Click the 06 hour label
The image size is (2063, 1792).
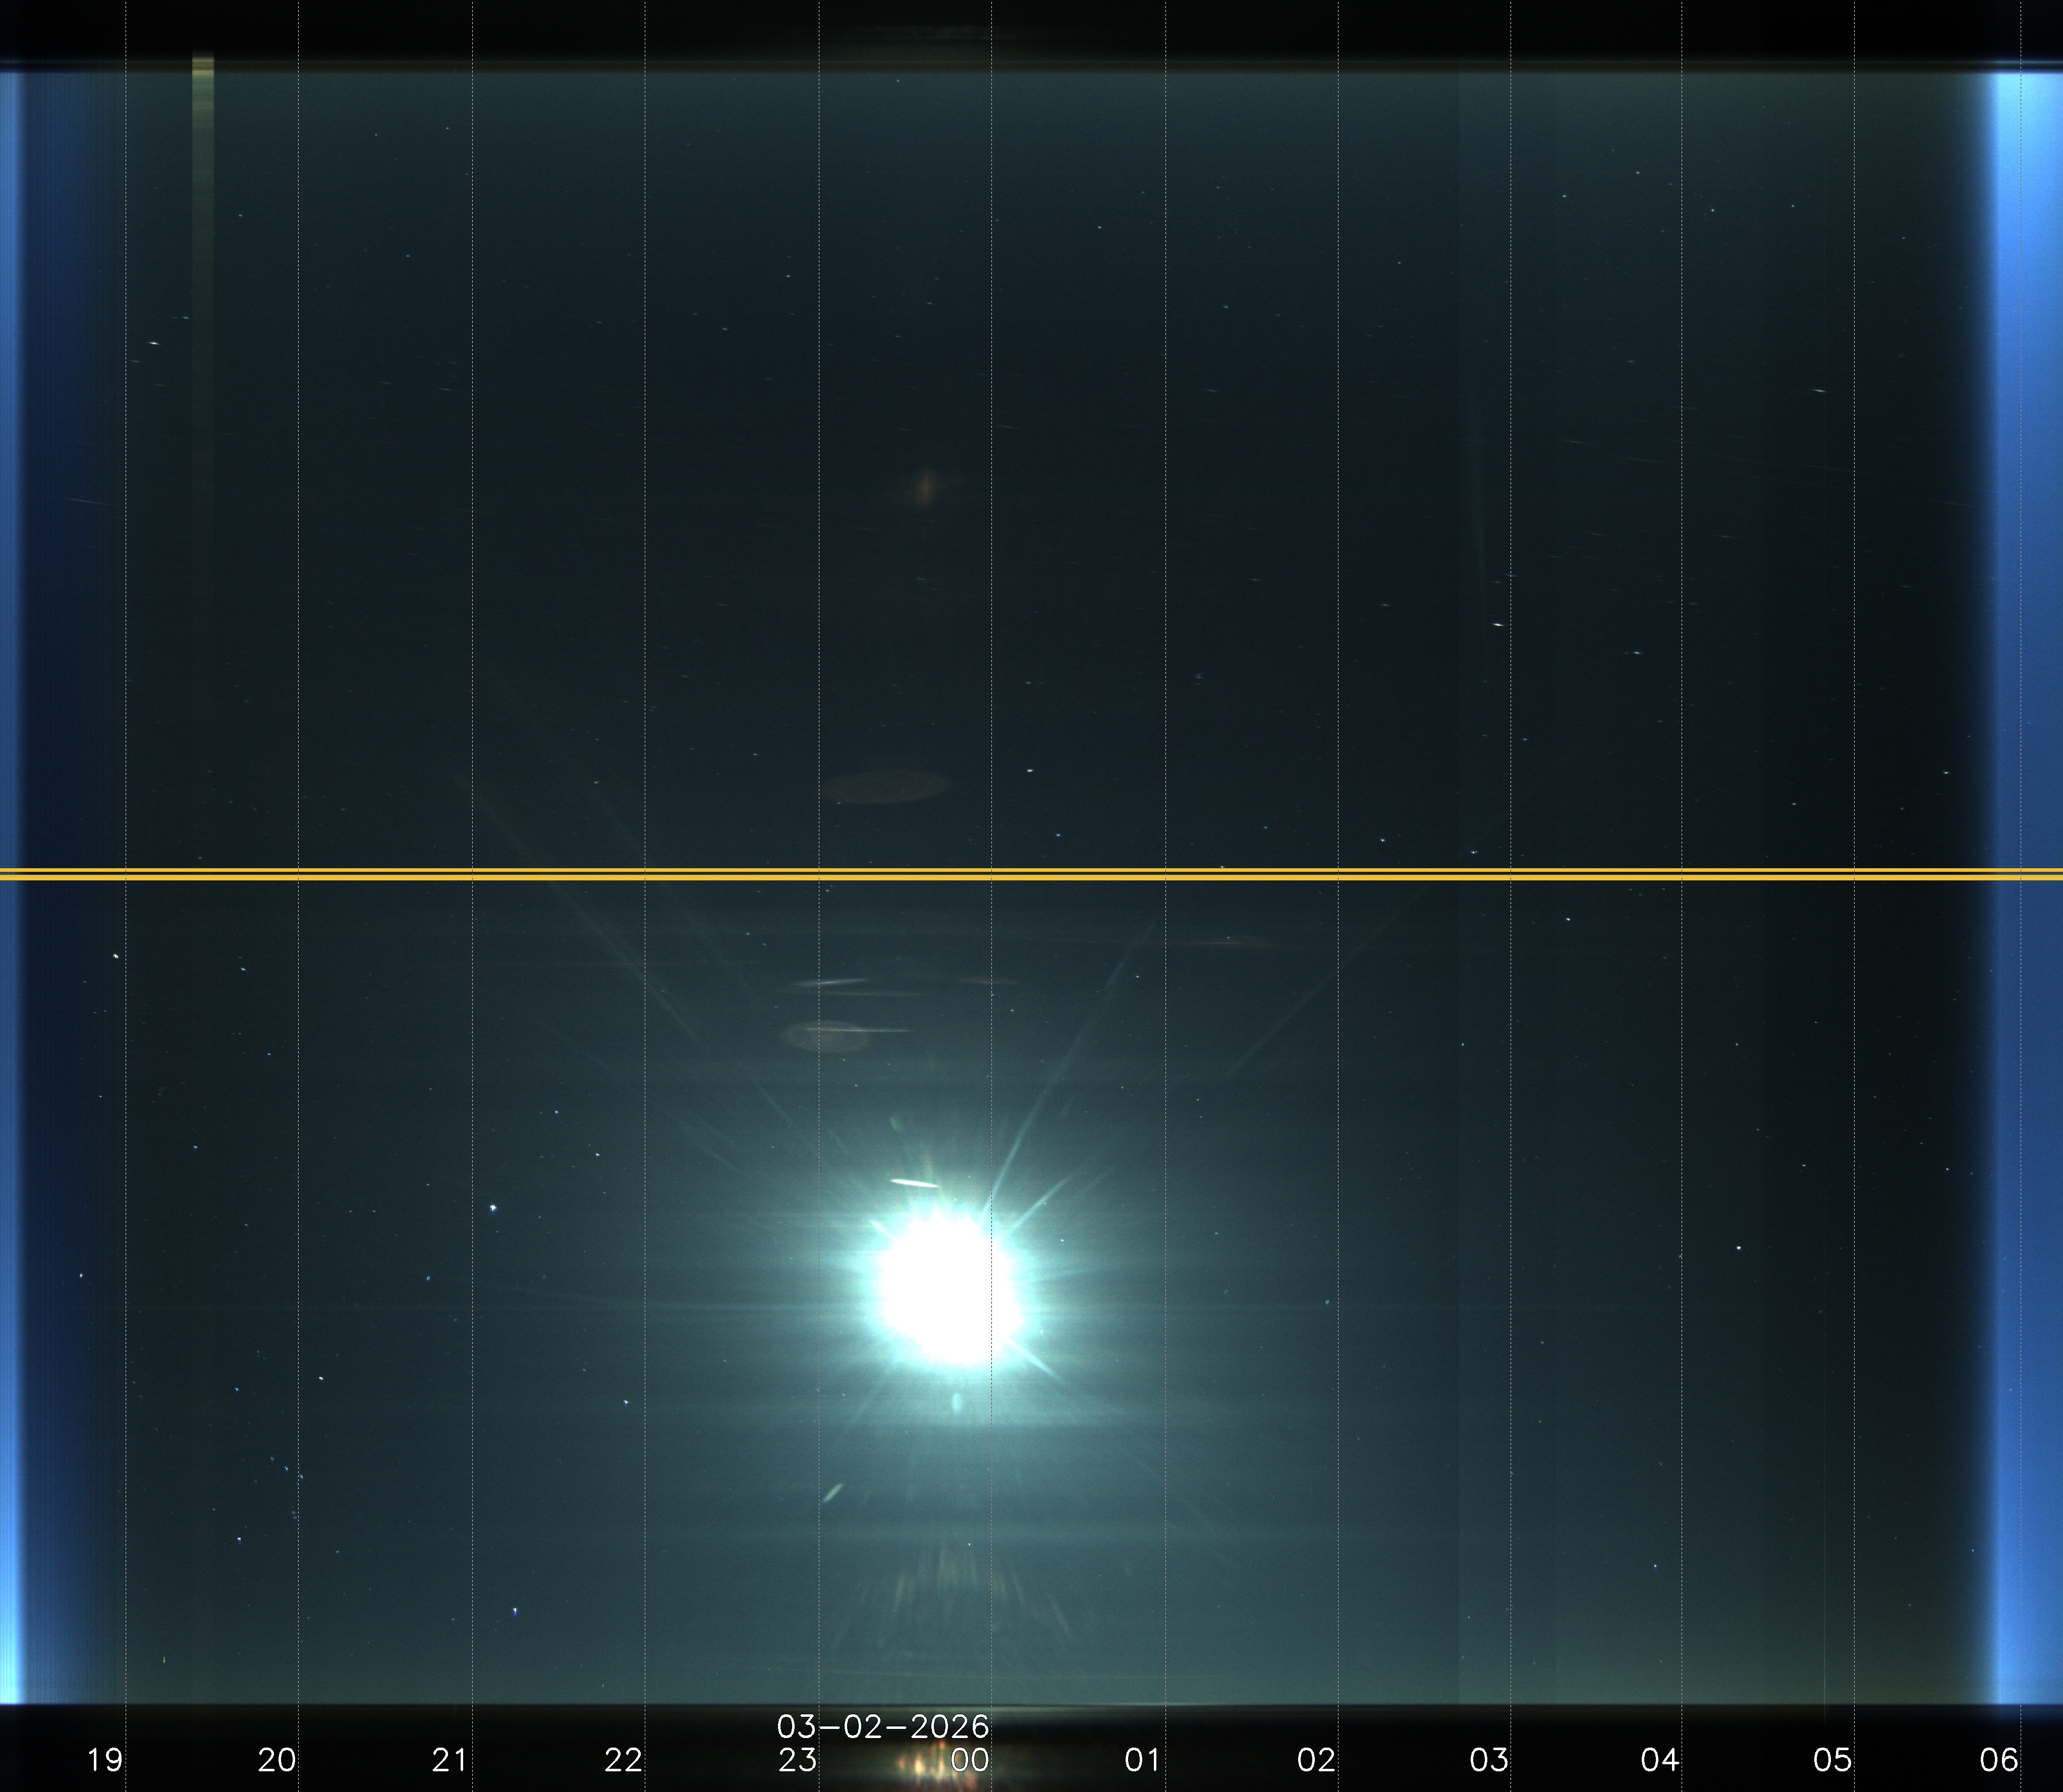(1999, 1759)
